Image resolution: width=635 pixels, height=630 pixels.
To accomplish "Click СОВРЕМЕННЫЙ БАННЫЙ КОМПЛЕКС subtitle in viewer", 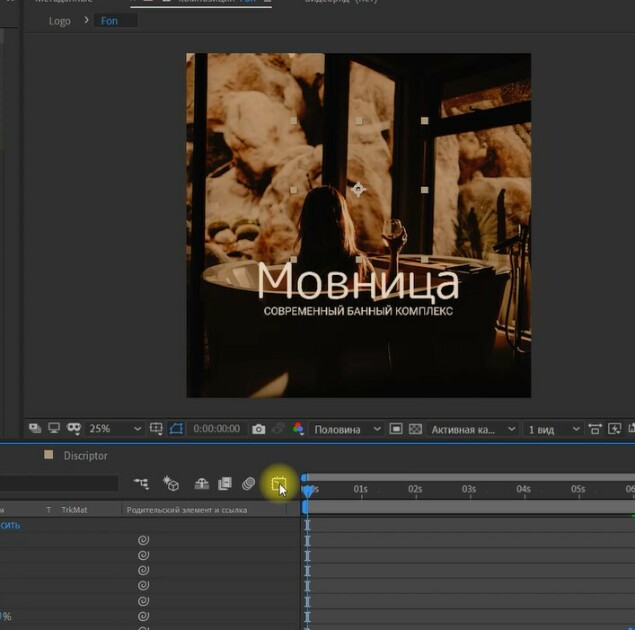I will pyautogui.click(x=358, y=311).
